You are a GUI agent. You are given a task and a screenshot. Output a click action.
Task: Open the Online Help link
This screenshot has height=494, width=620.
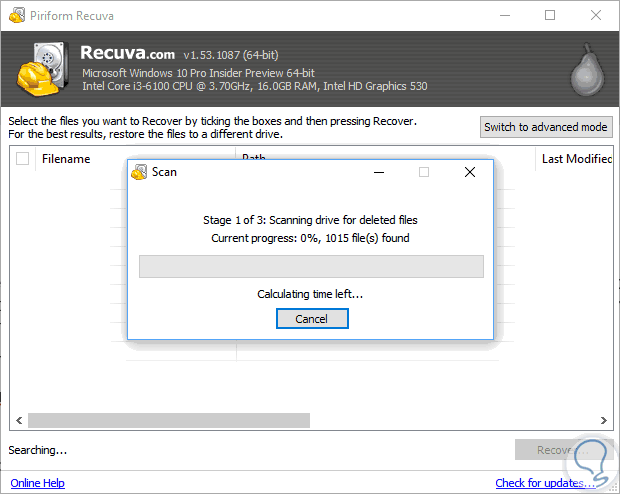coord(38,483)
